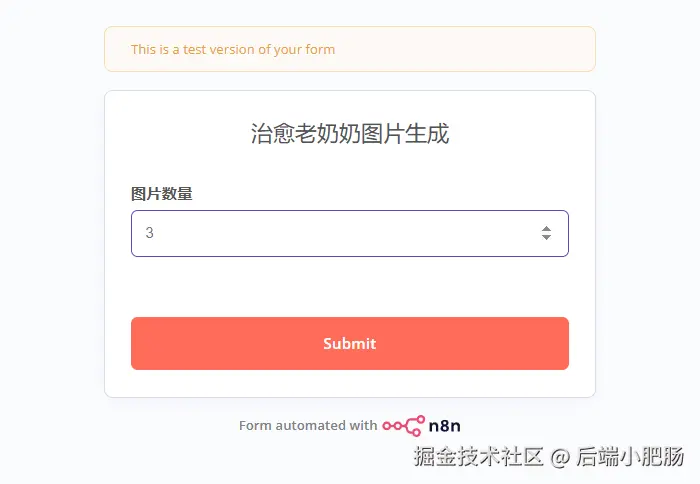This screenshot has height=484, width=700.
Task: Click the 掘金技术社区 watermark text
Action: click(x=479, y=457)
